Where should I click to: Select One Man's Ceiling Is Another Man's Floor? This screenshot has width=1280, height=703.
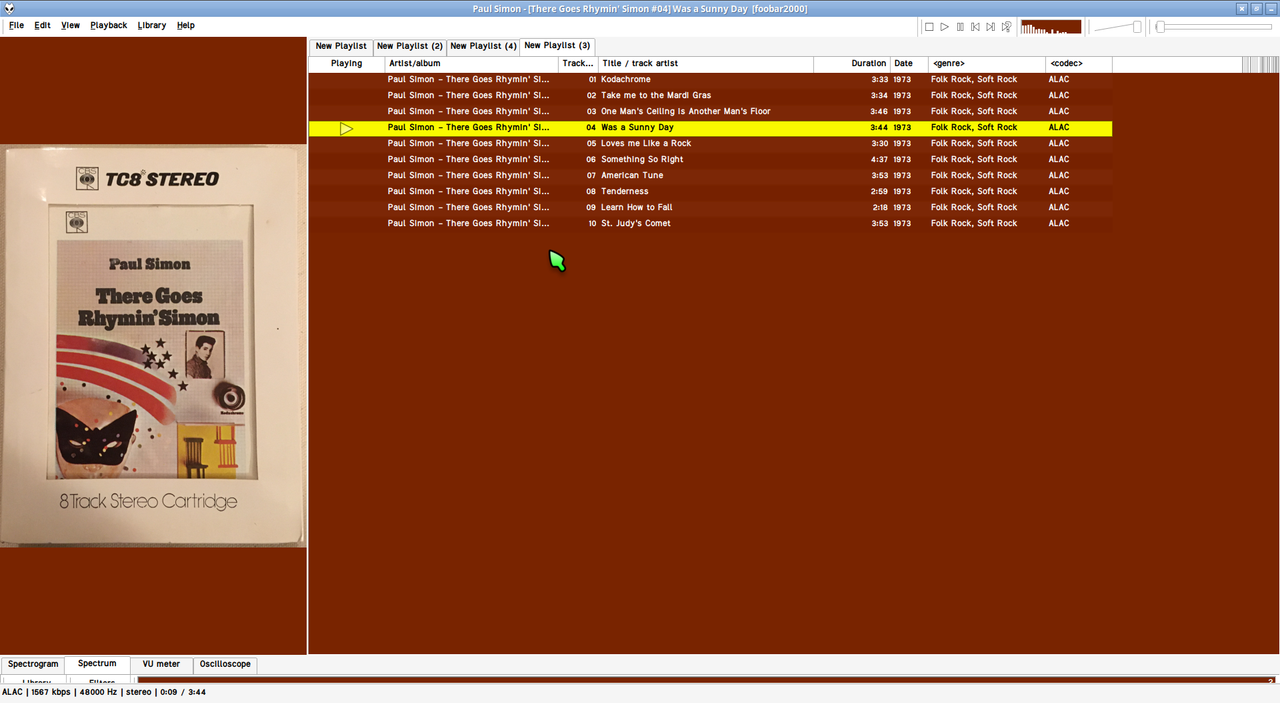(710, 112)
